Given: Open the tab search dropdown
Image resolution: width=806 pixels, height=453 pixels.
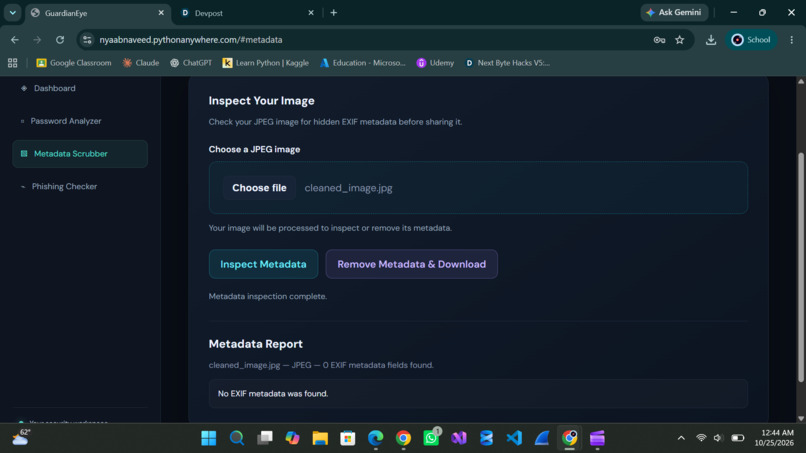Looking at the screenshot, I should pos(12,13).
